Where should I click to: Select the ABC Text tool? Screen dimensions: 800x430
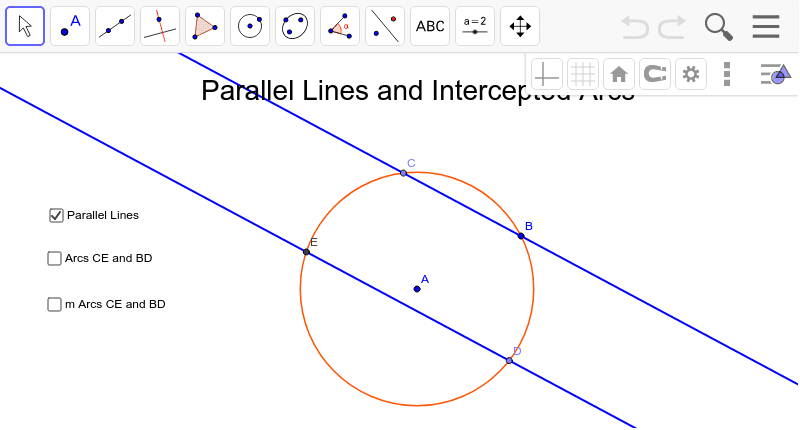[430, 26]
